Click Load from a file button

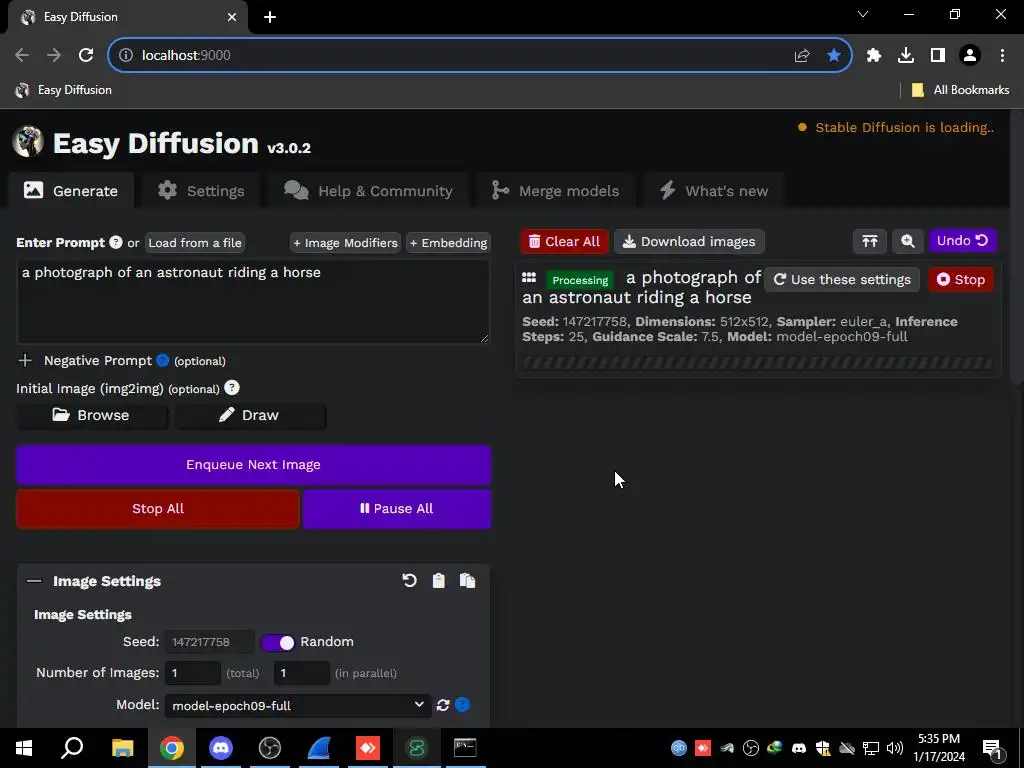195,243
